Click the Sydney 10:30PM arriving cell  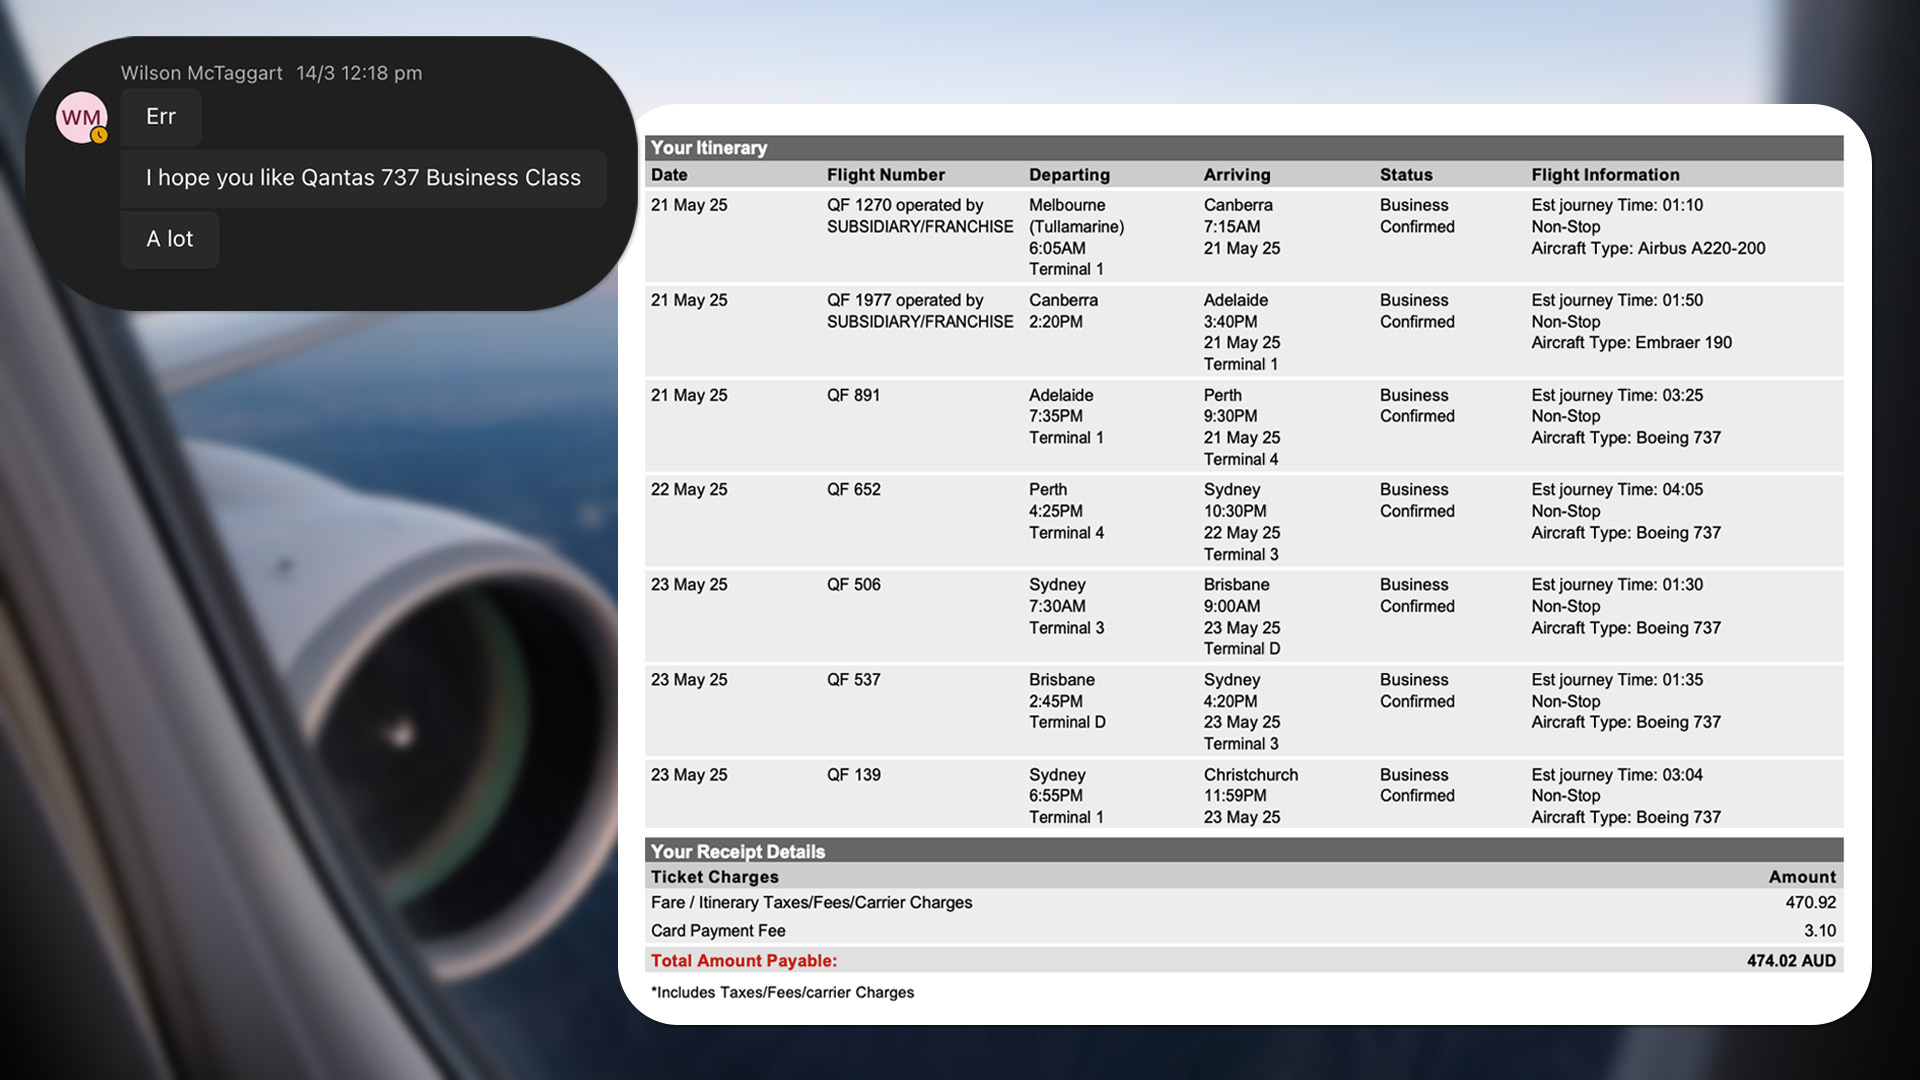pos(1241,522)
